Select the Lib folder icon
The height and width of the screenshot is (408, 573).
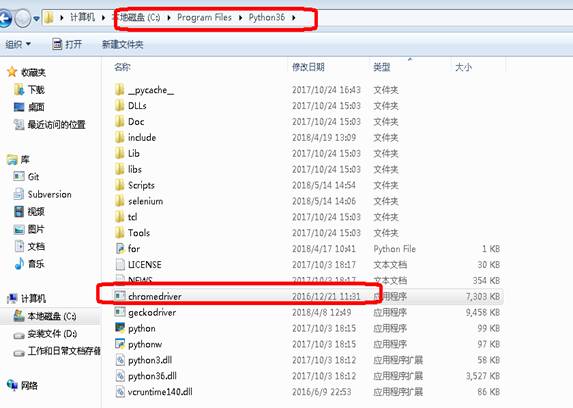tap(119, 153)
